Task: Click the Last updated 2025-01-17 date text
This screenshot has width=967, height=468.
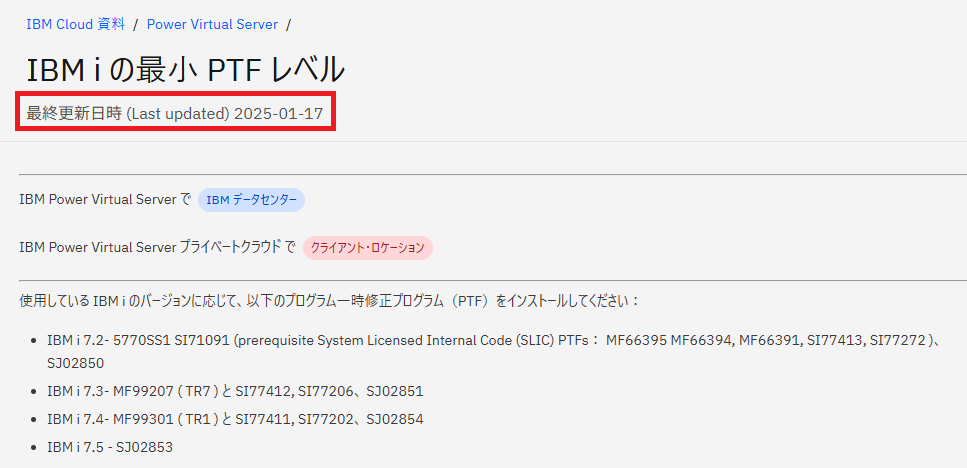Action: pyautogui.click(x=175, y=113)
